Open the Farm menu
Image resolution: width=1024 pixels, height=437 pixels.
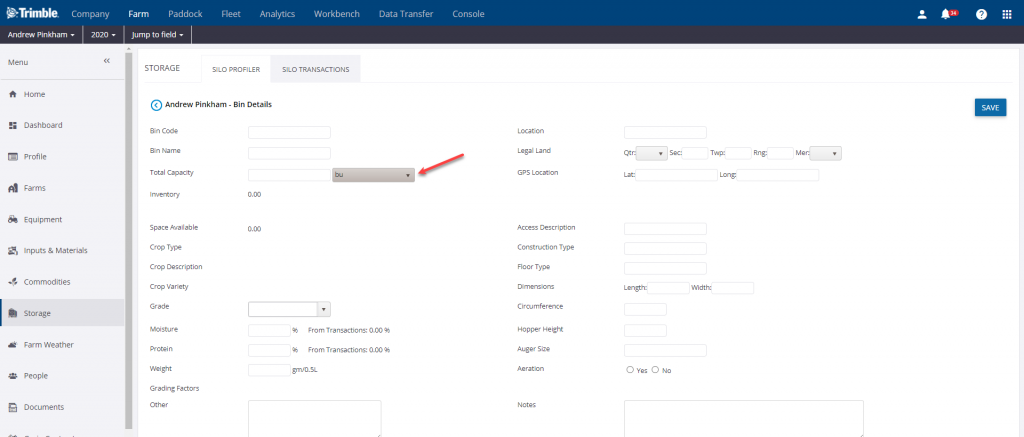(x=138, y=14)
